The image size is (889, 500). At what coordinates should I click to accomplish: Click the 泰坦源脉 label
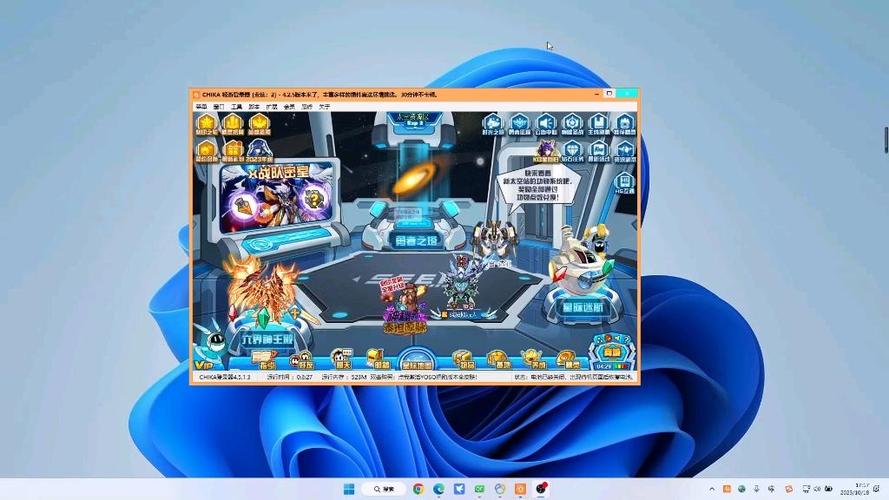404,328
